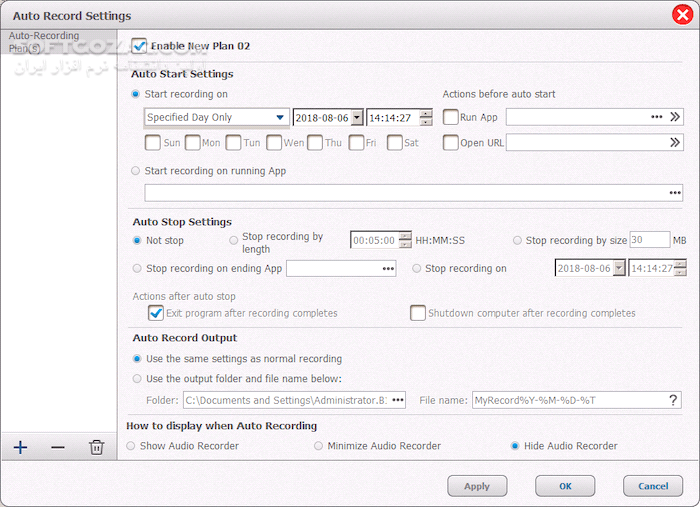The height and width of the screenshot is (507, 700).
Task: Expand the start date 2018-08-06 picker
Action: (x=357, y=117)
